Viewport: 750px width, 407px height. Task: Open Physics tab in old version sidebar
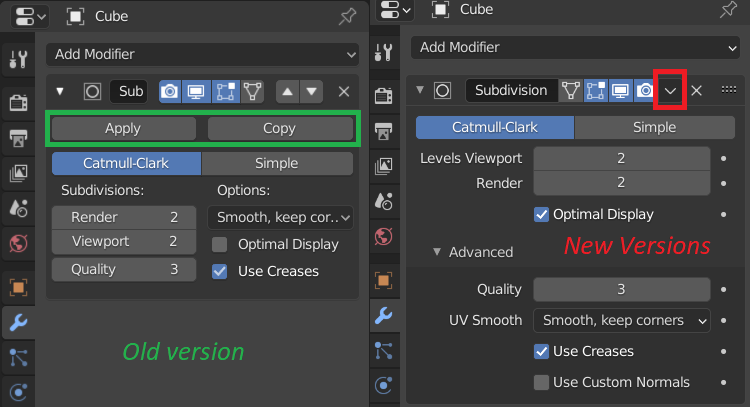coord(18,393)
